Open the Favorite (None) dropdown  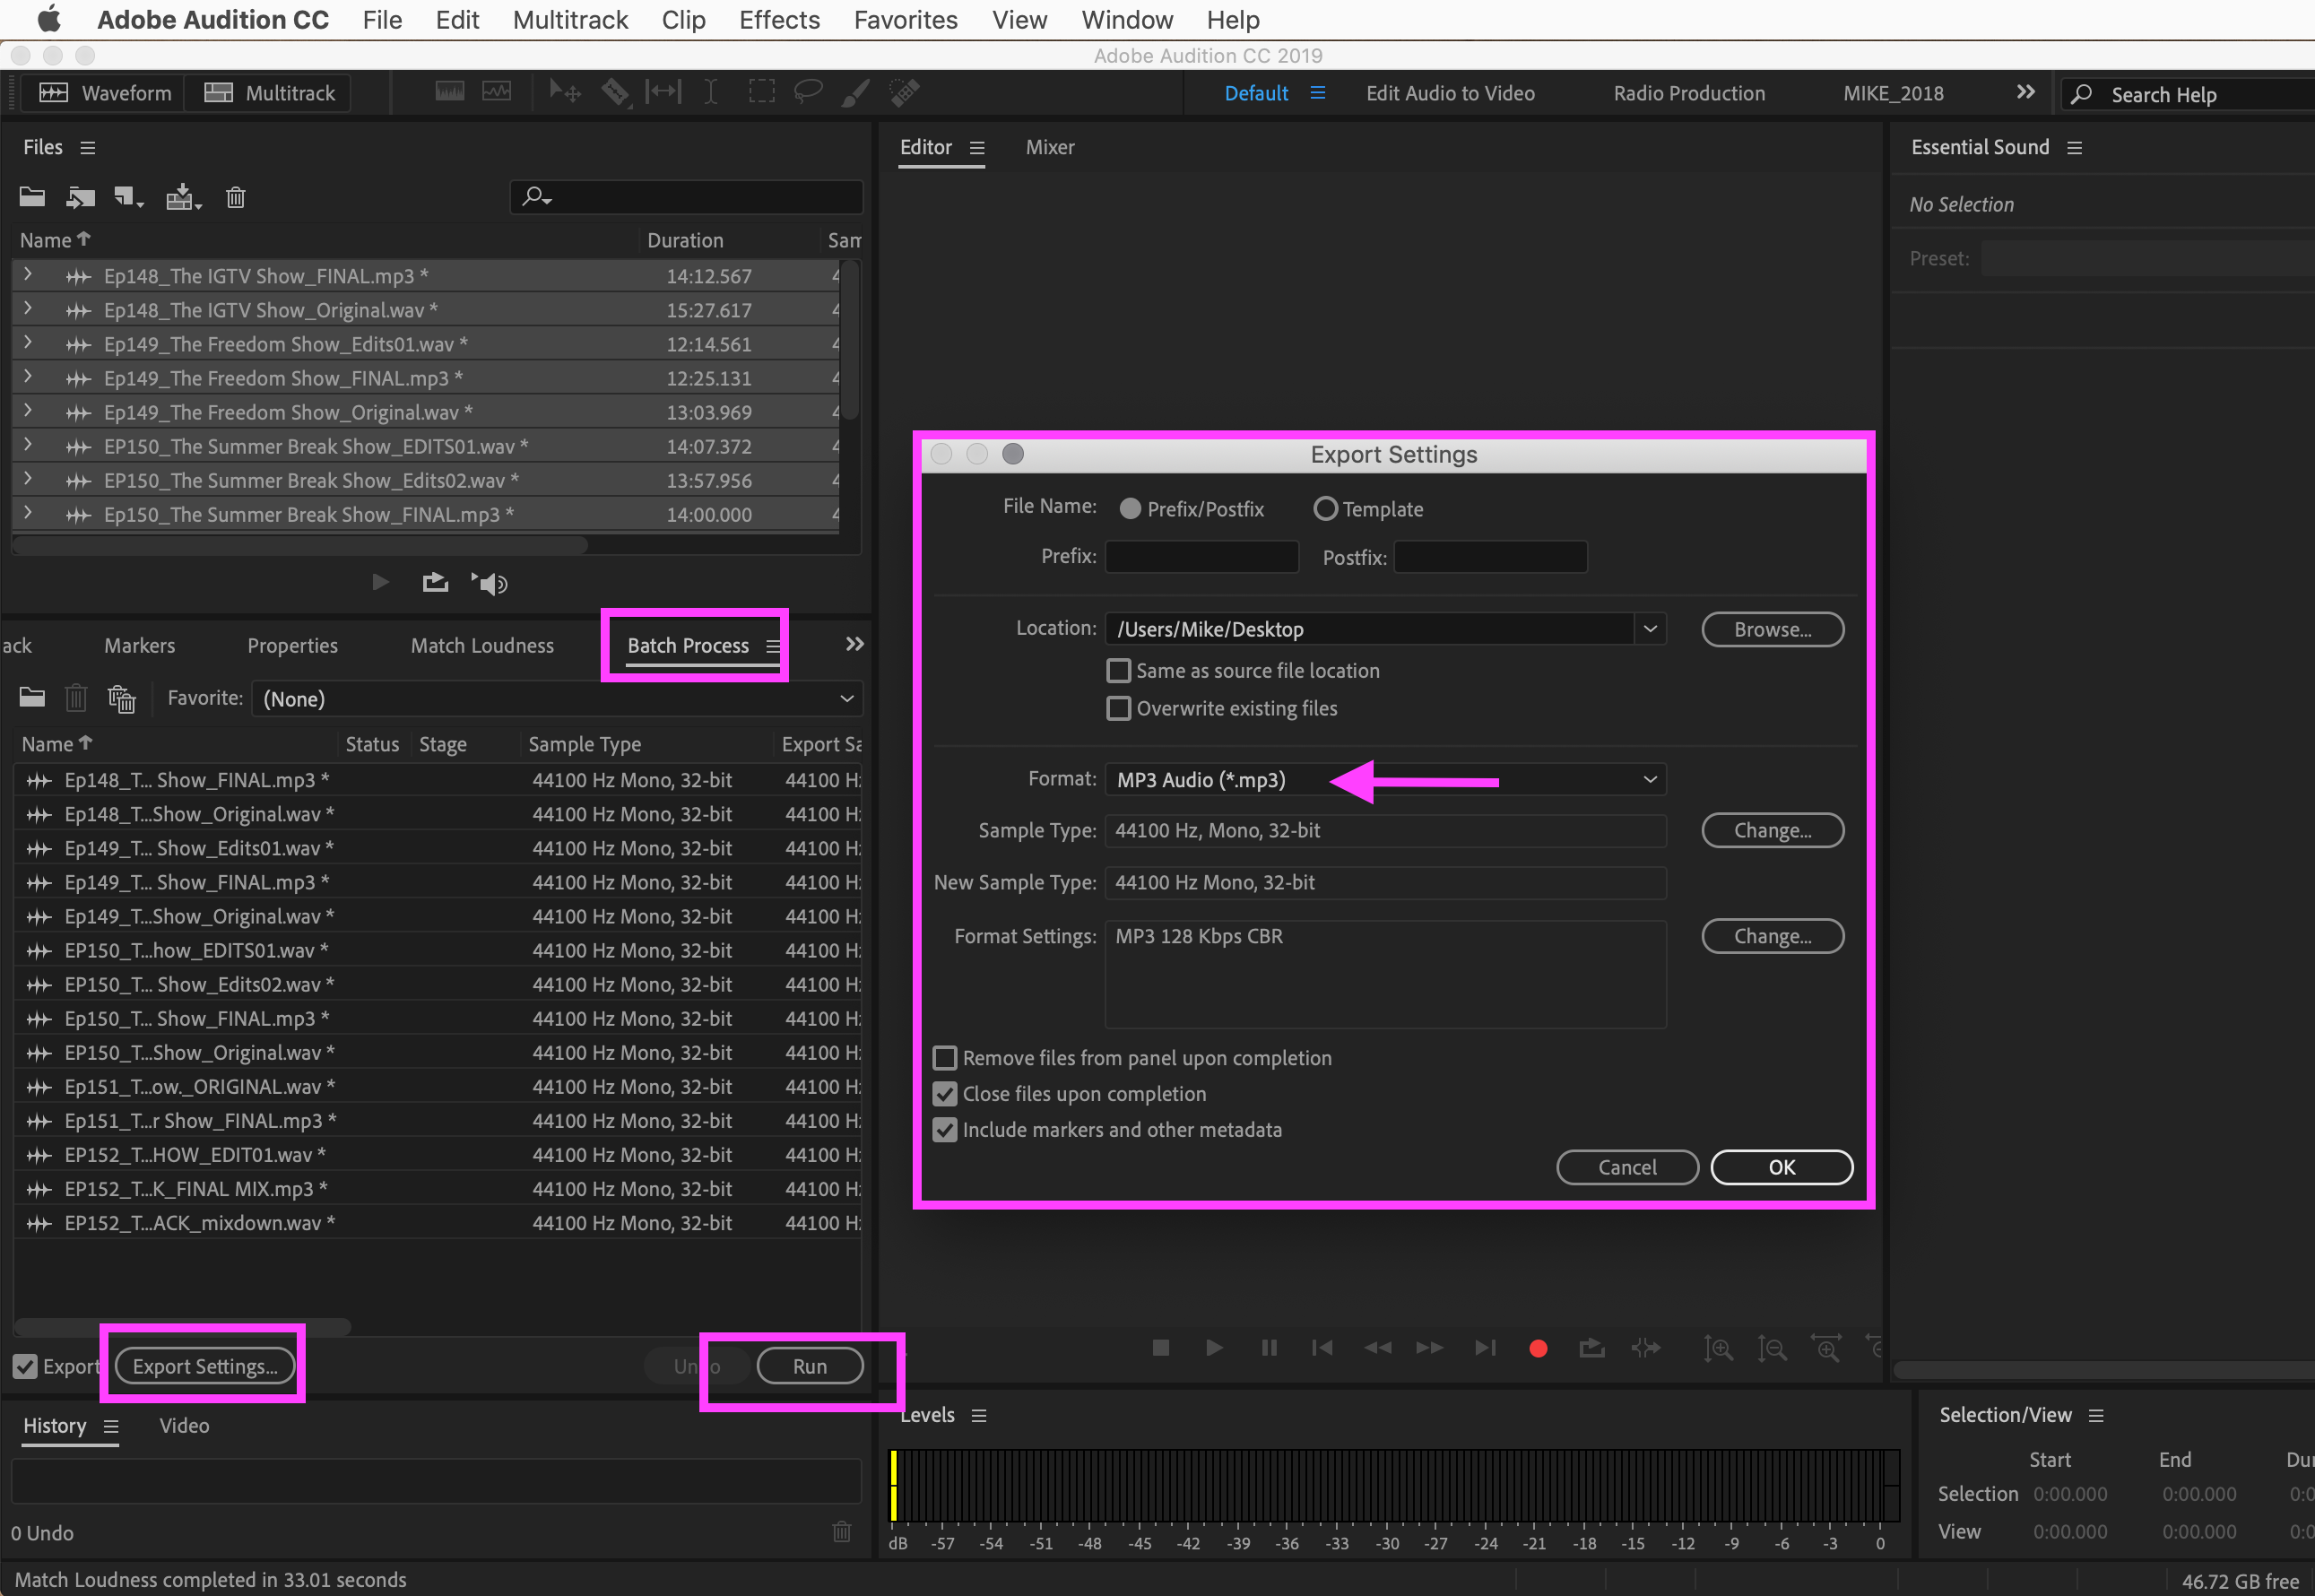(x=557, y=698)
